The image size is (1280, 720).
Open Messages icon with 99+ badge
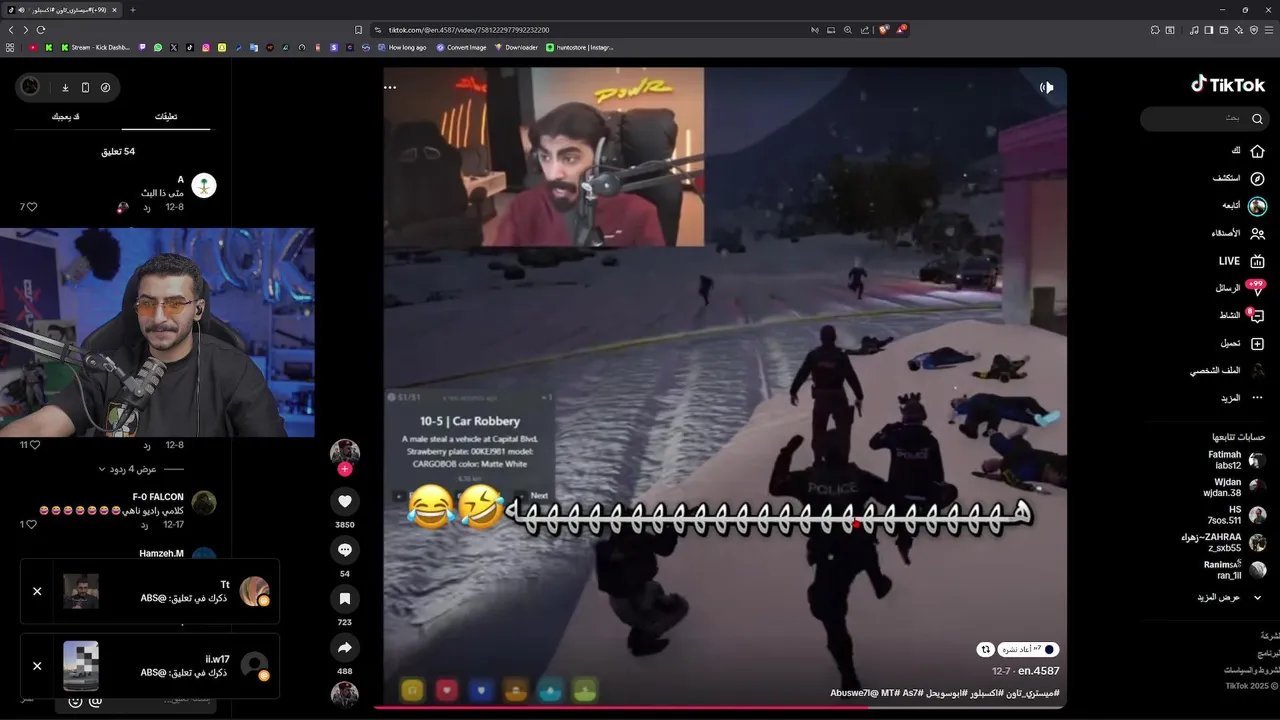tap(1257, 288)
